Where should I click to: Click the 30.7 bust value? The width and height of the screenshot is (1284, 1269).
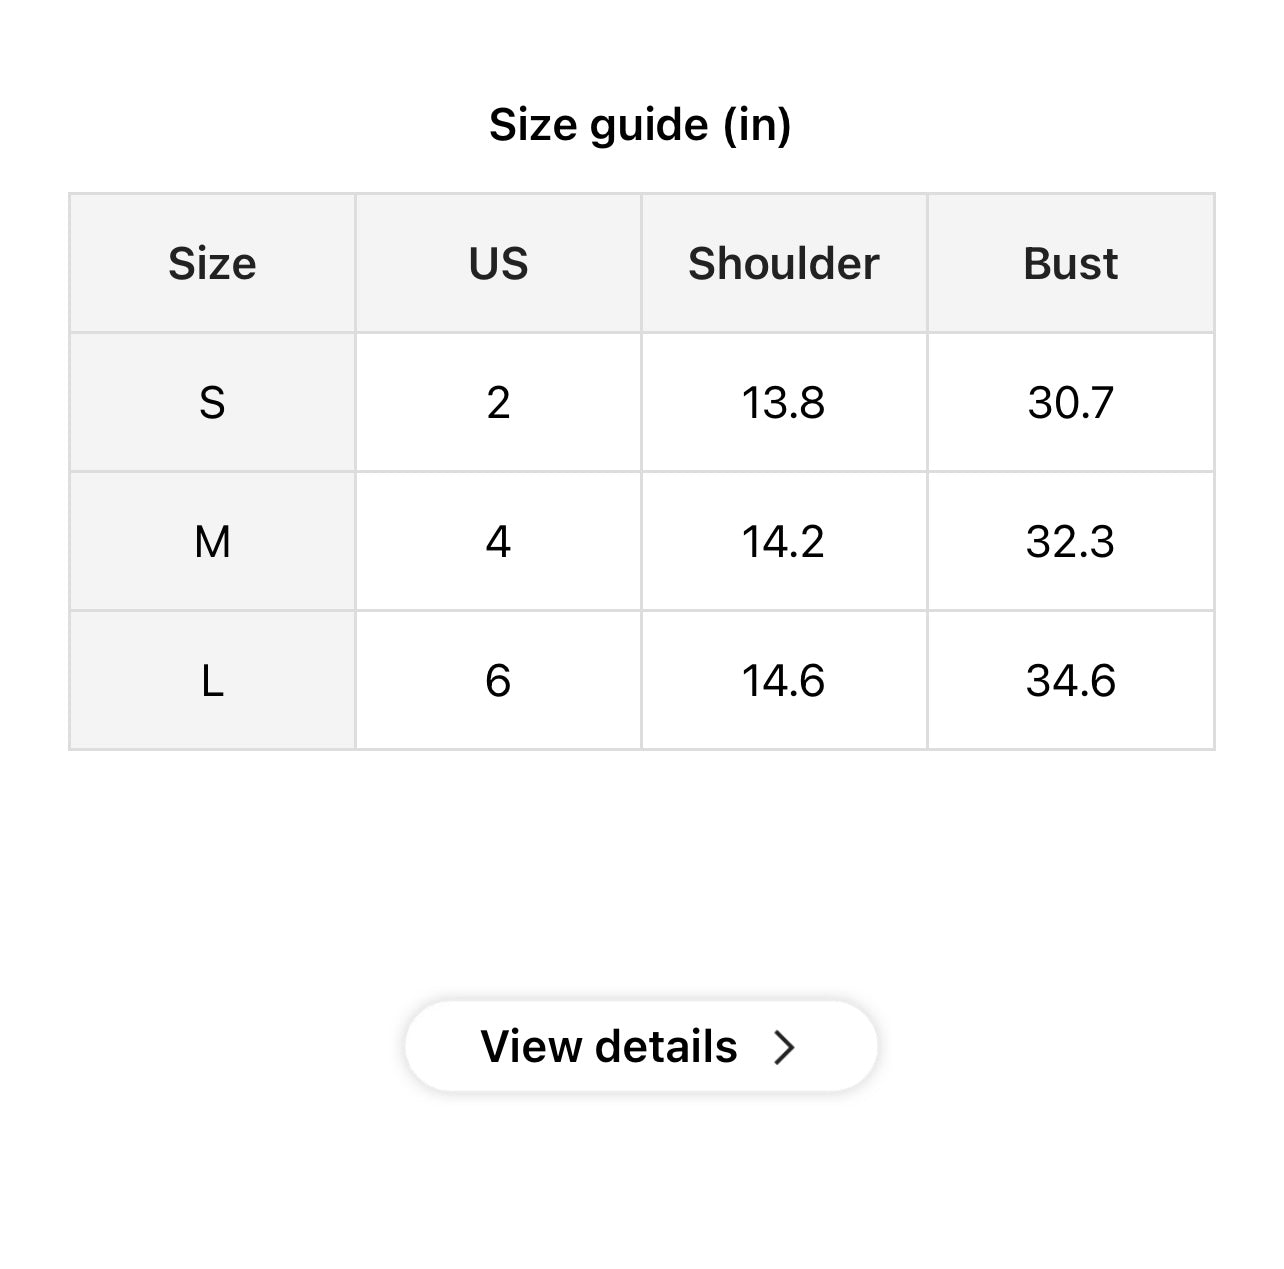click(x=1070, y=403)
